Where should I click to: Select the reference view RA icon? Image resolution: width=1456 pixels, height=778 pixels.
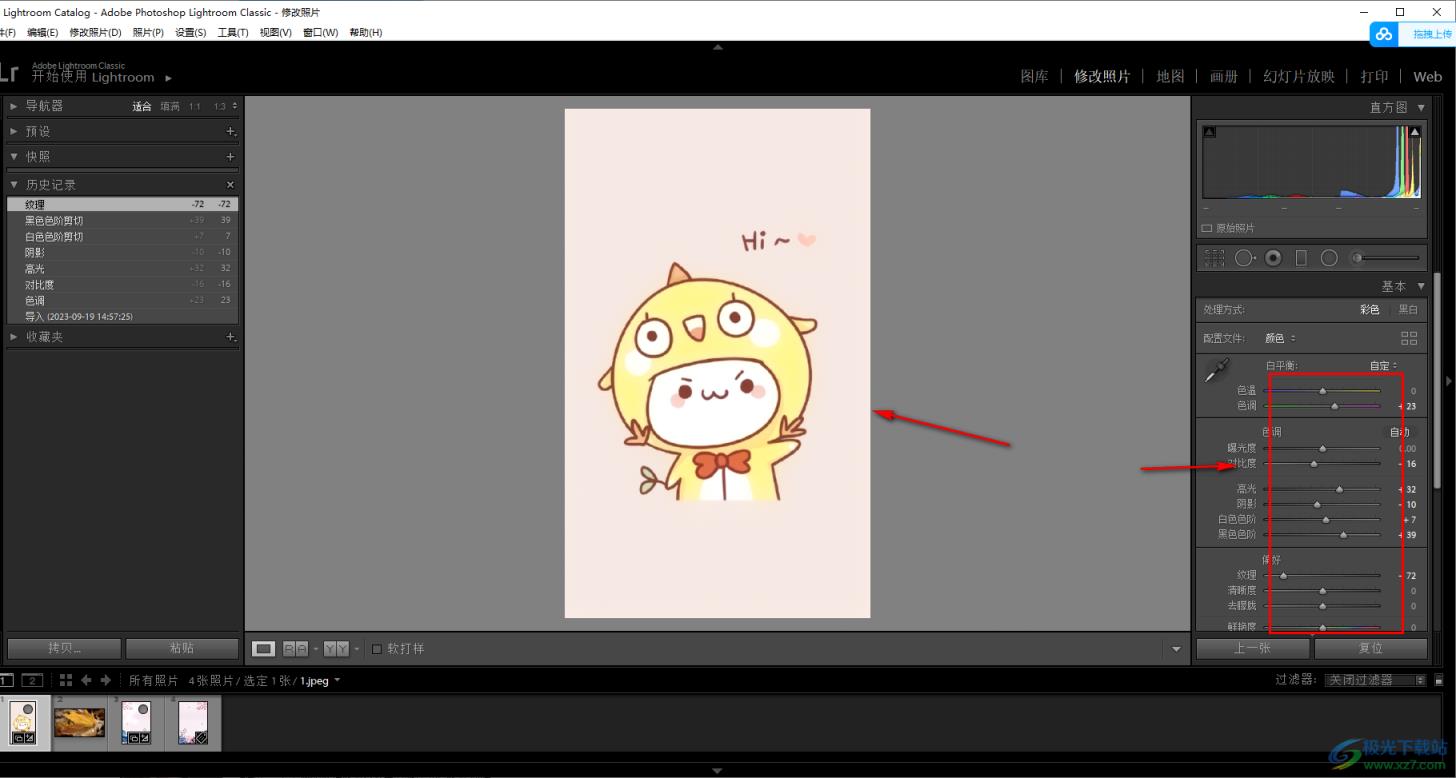[x=295, y=649]
